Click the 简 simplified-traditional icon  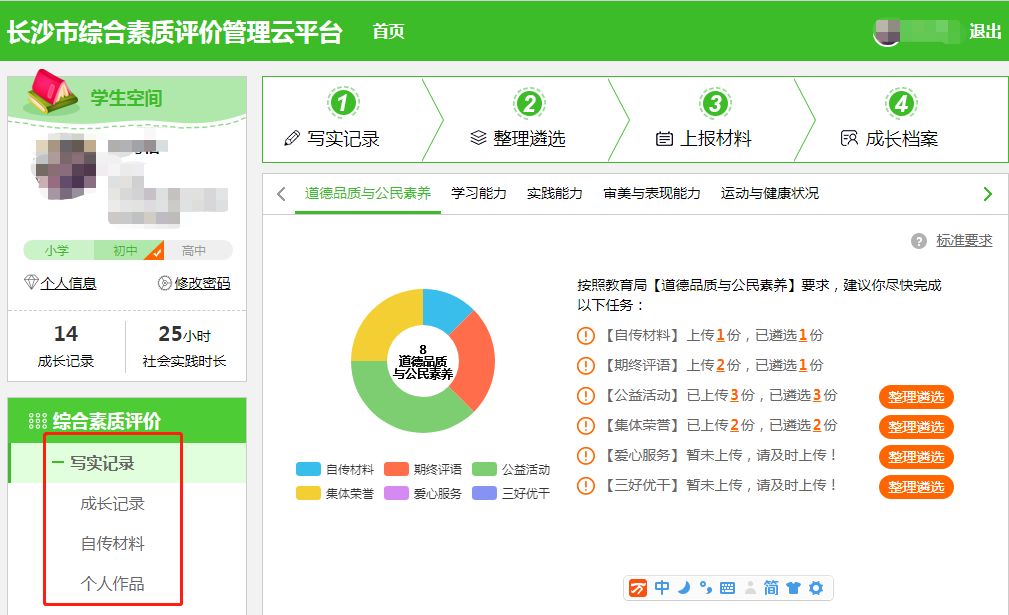(x=770, y=588)
